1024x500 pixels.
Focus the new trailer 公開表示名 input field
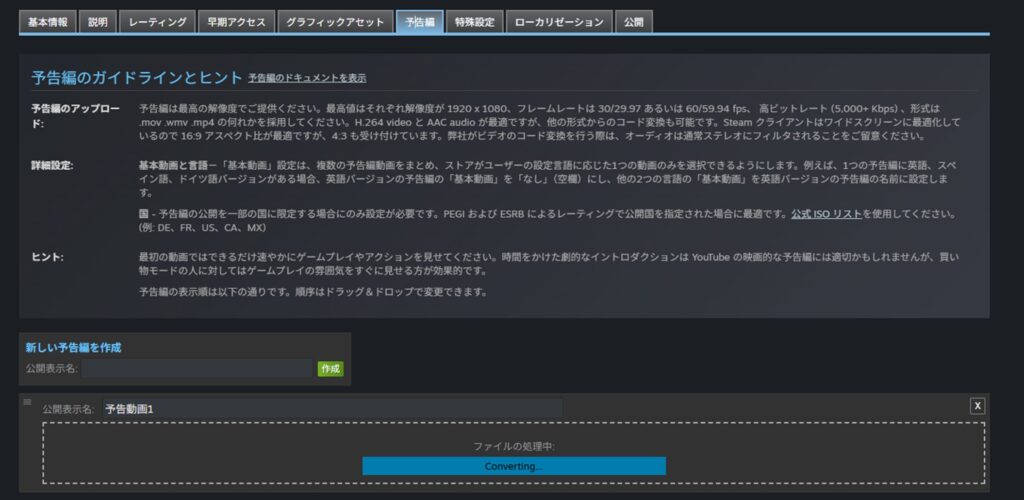click(198, 369)
